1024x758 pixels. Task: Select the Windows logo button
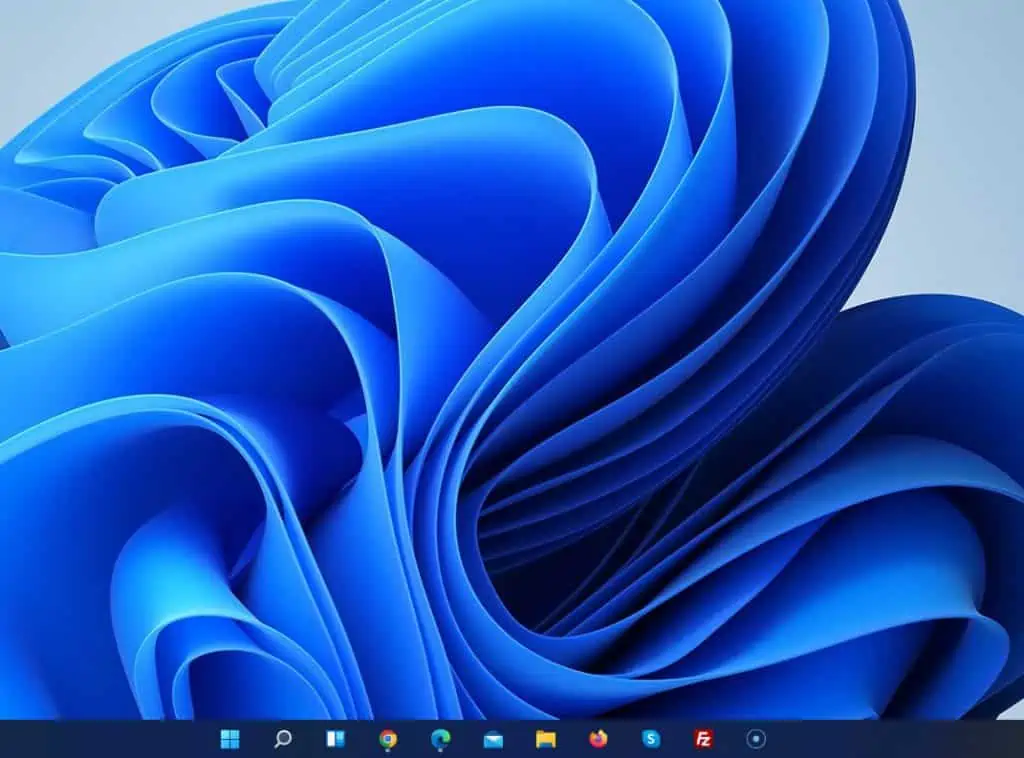[231, 741]
